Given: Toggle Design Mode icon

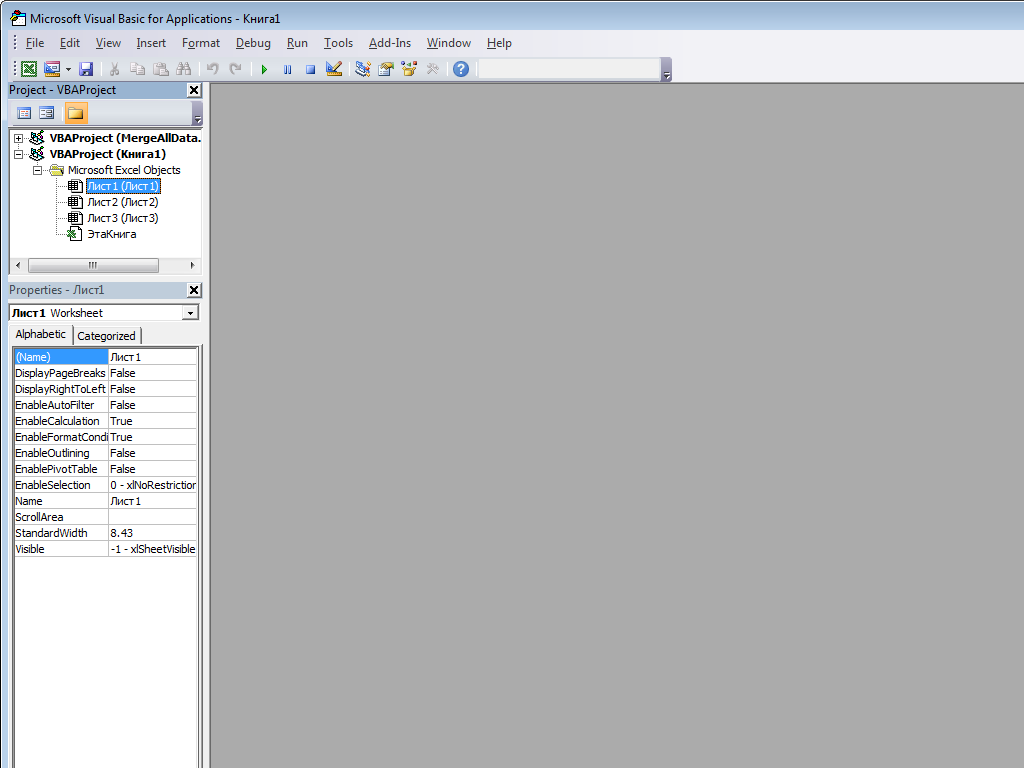Looking at the screenshot, I should coord(334,69).
